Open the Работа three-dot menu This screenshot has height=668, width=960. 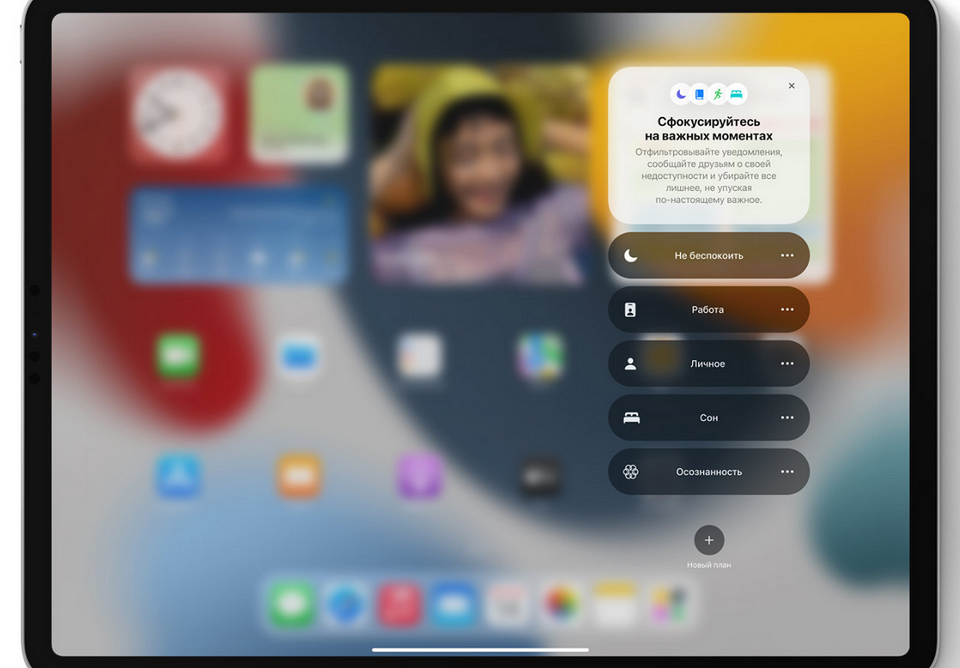[787, 309]
